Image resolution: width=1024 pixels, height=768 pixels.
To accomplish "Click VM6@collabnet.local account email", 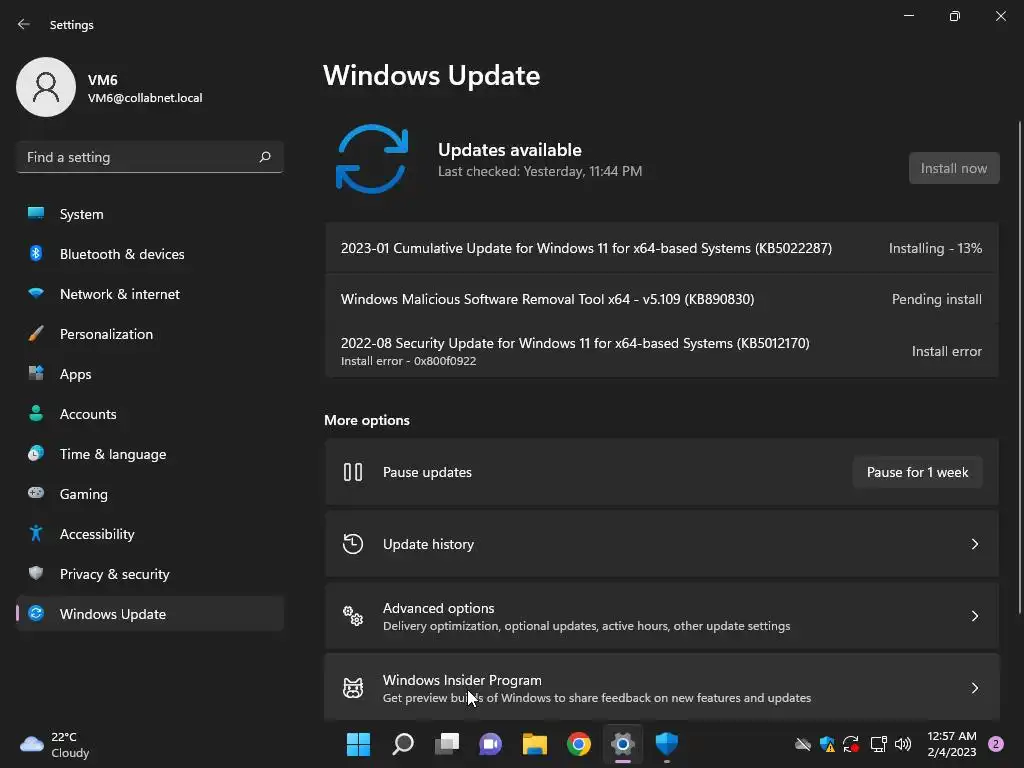I will coord(145,98).
